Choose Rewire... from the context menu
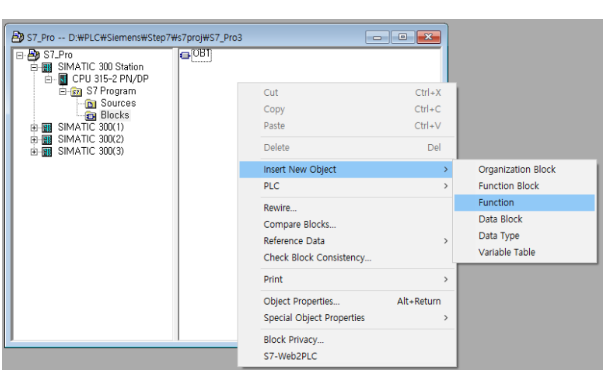The height and width of the screenshot is (376, 613). [347, 208]
